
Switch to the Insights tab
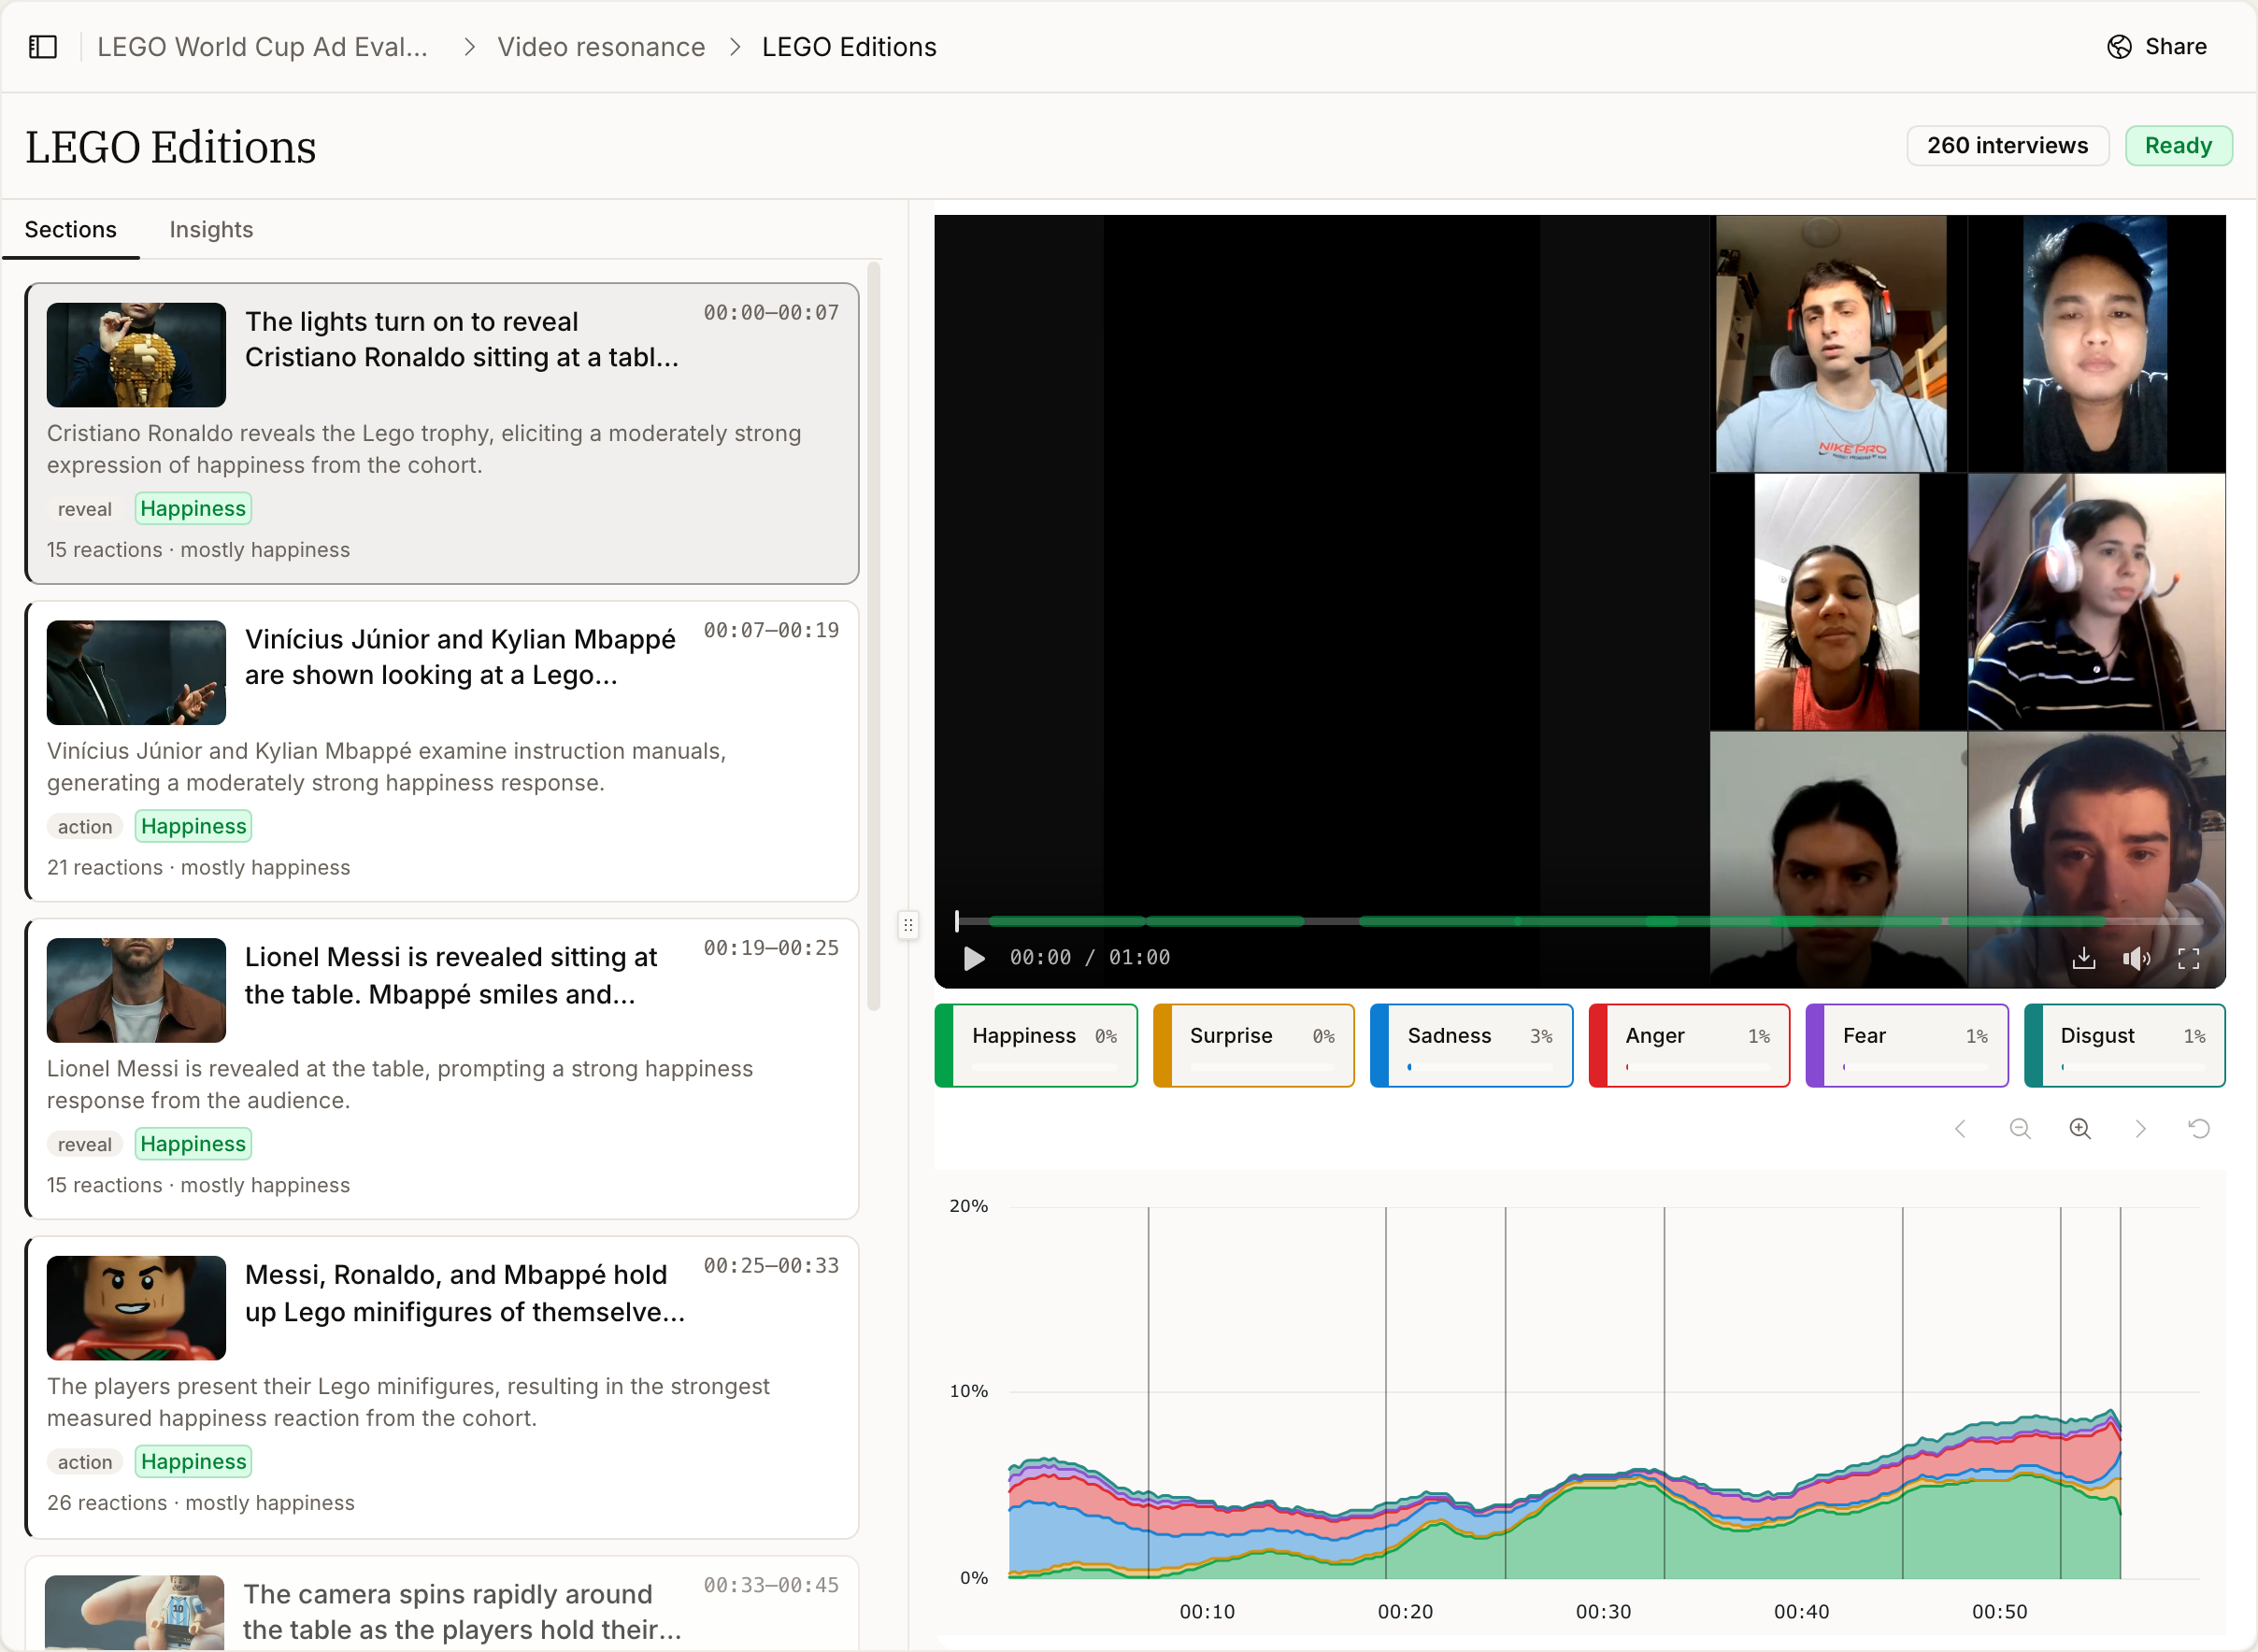click(x=211, y=230)
